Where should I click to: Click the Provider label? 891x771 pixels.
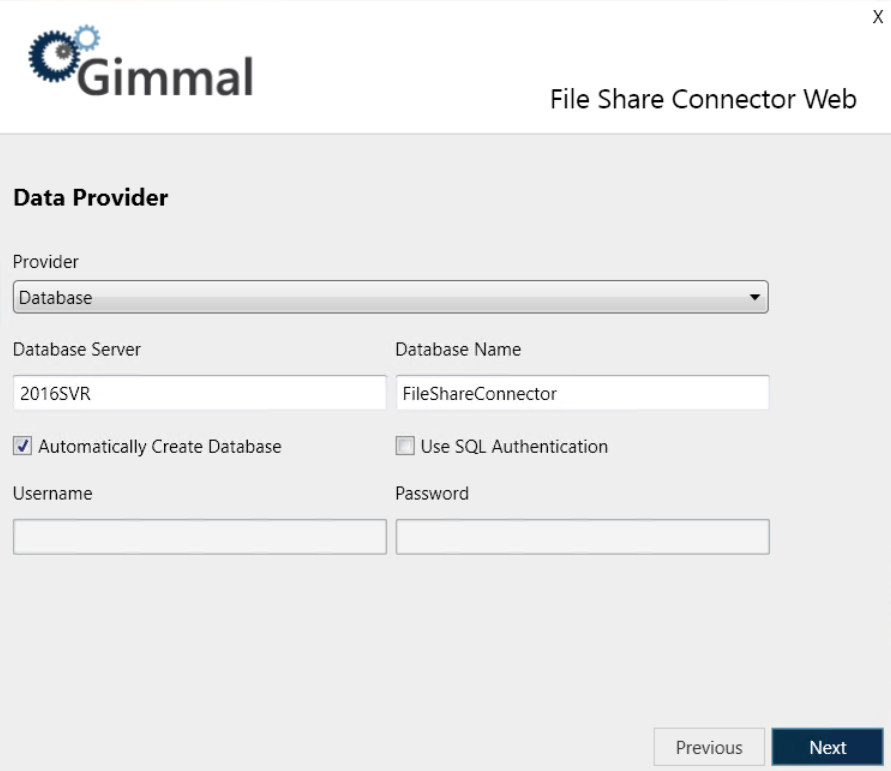point(45,262)
